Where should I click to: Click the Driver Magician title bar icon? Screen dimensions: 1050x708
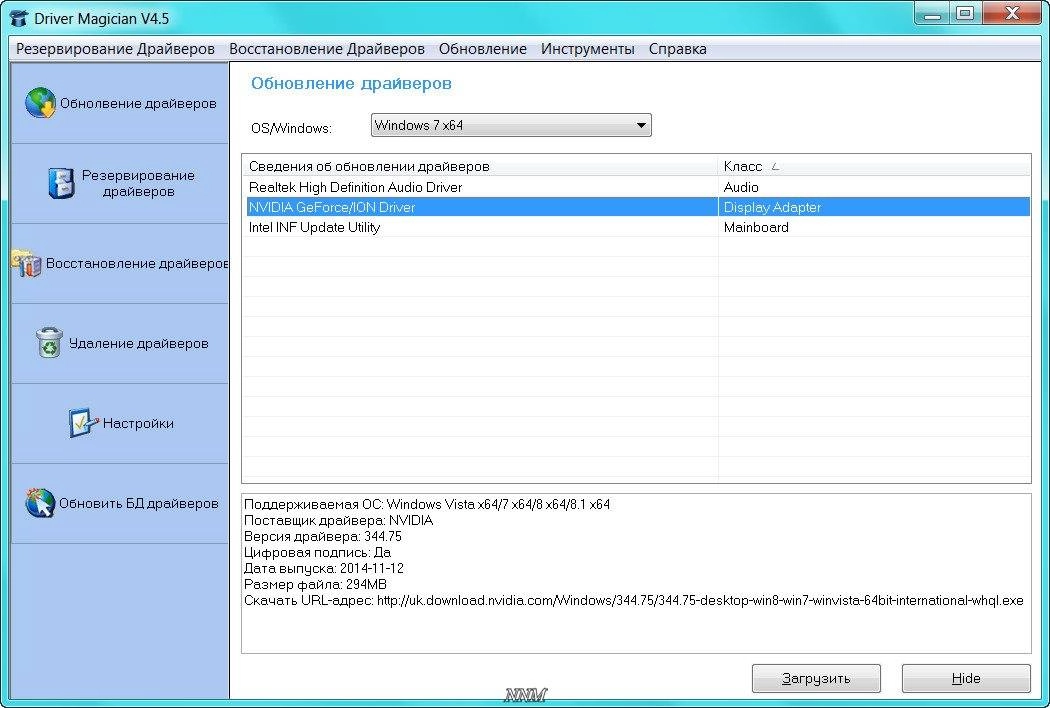point(19,18)
